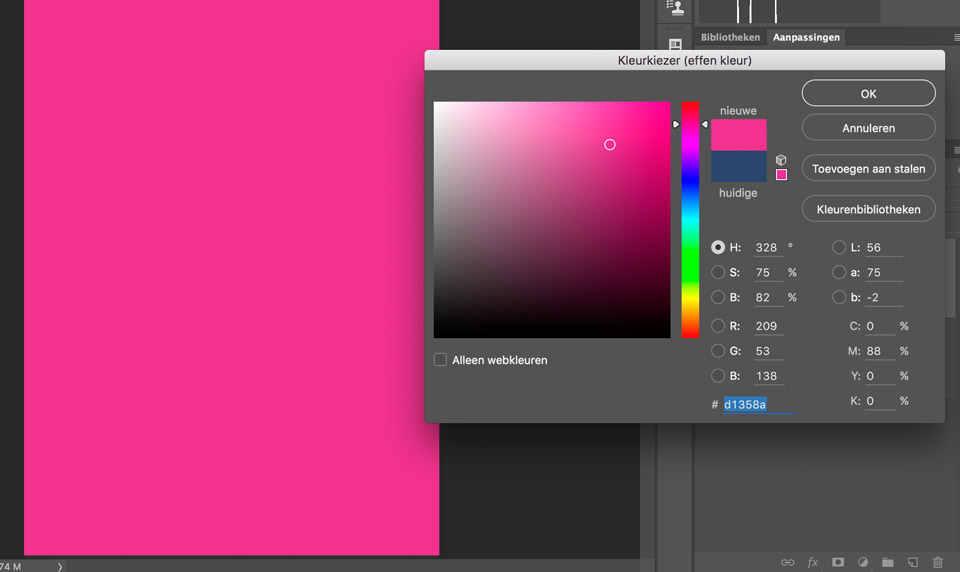Click the blue value field 138

[769, 376]
